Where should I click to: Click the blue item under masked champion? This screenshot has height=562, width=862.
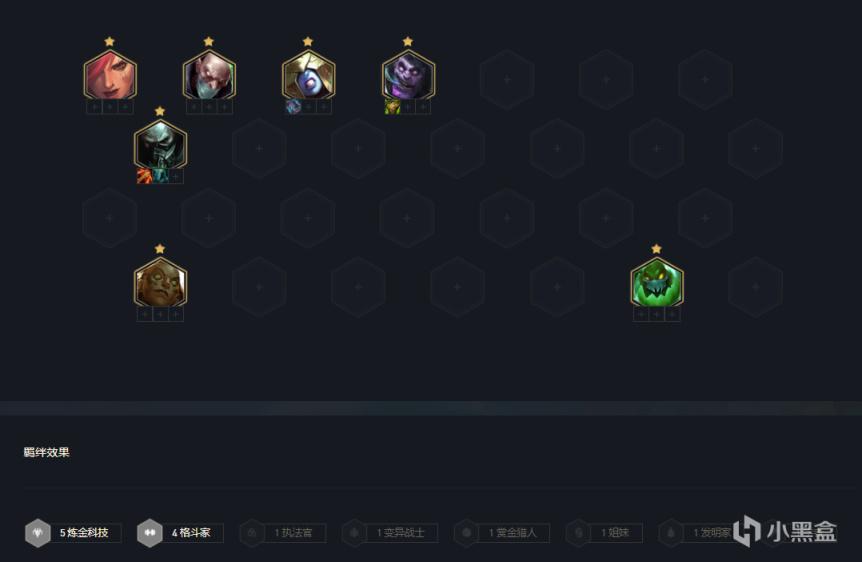click(x=294, y=107)
